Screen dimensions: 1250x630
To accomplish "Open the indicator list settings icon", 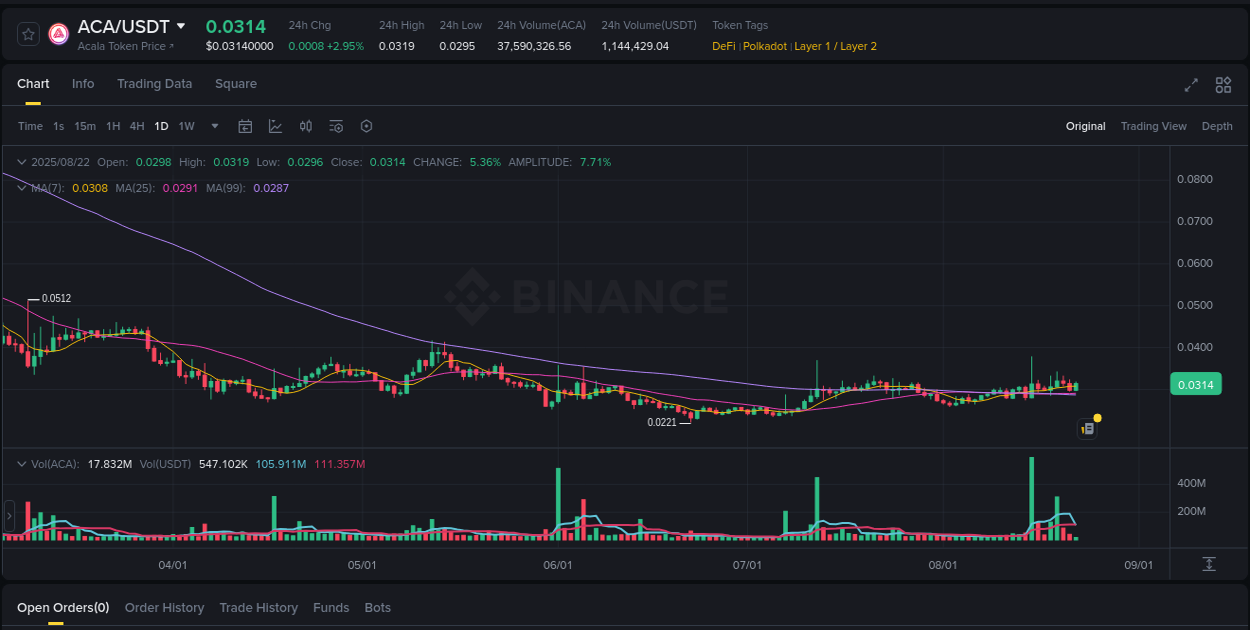I will 336,126.
